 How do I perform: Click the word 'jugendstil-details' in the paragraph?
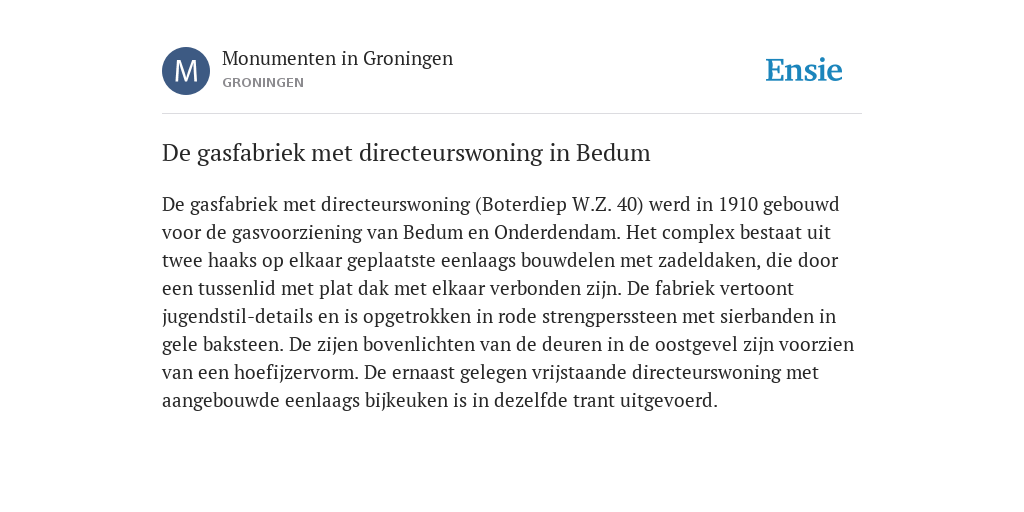tap(237, 317)
